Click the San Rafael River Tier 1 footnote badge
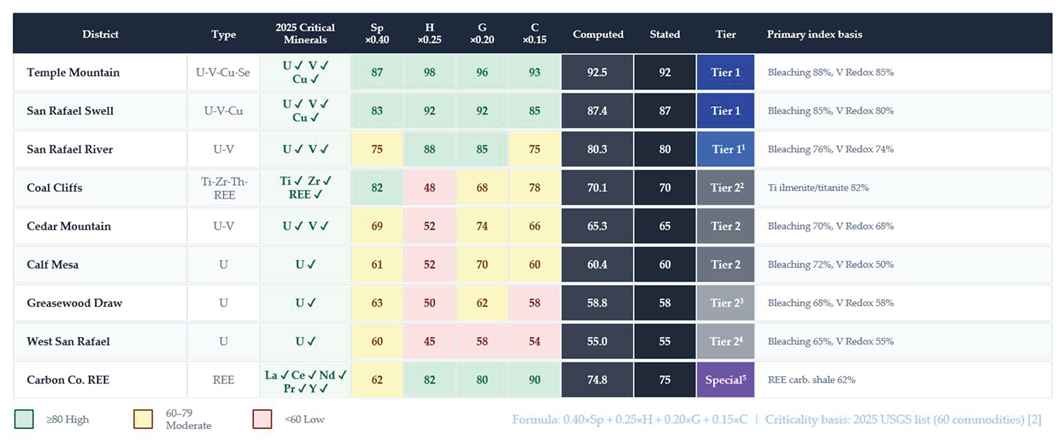The height and width of the screenshot is (440, 1062). point(725,149)
